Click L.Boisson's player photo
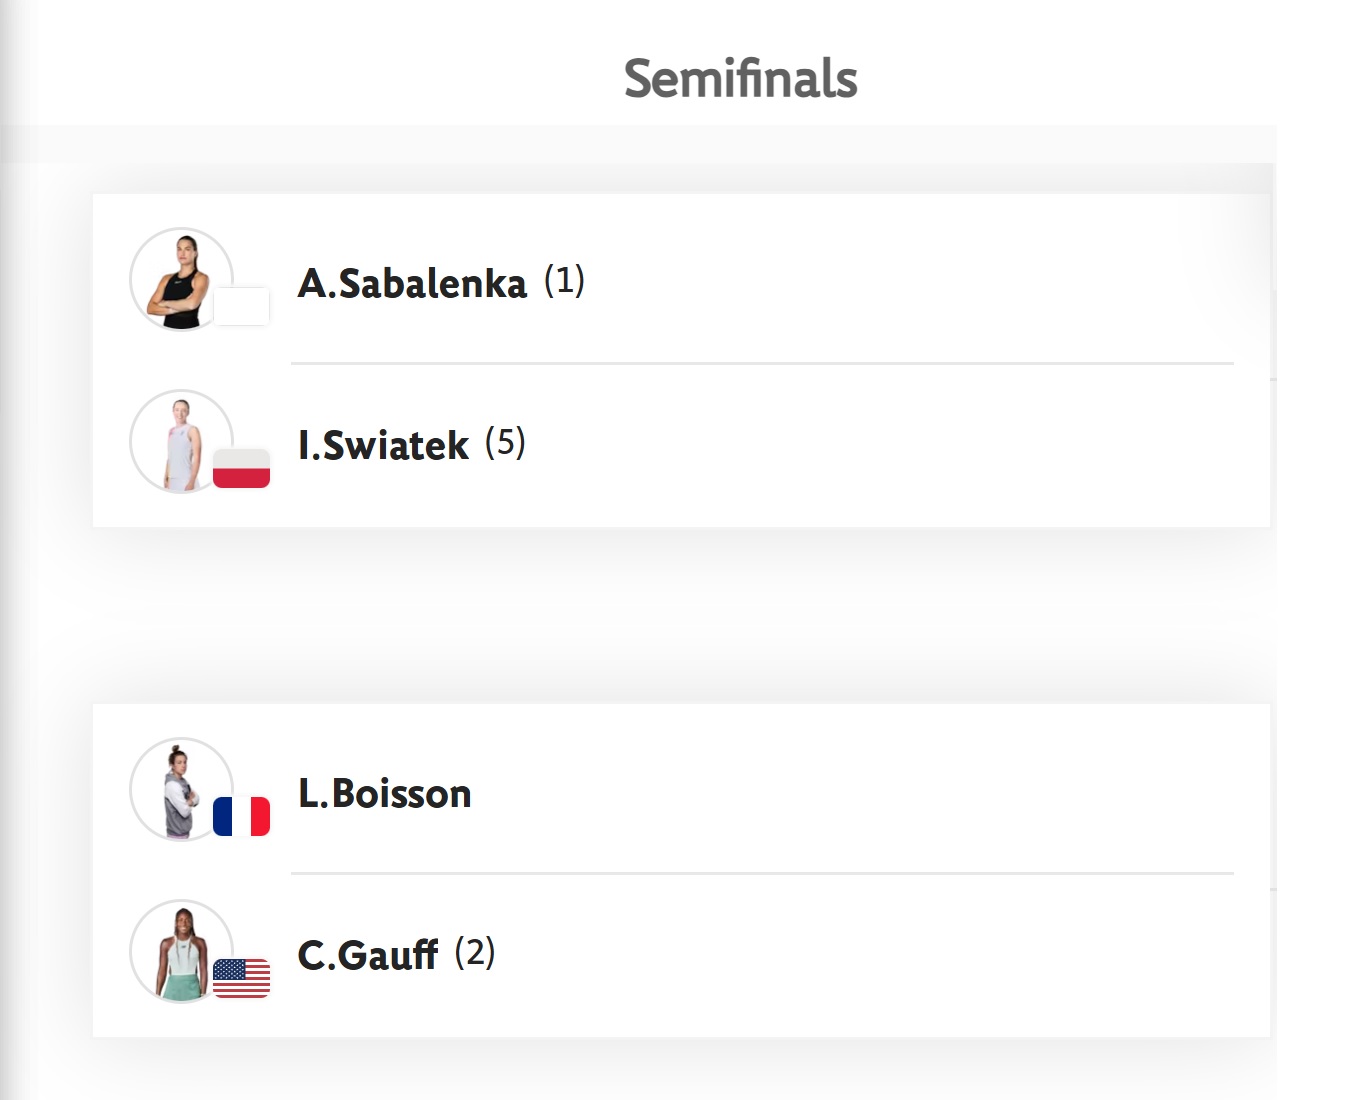 [x=181, y=790]
